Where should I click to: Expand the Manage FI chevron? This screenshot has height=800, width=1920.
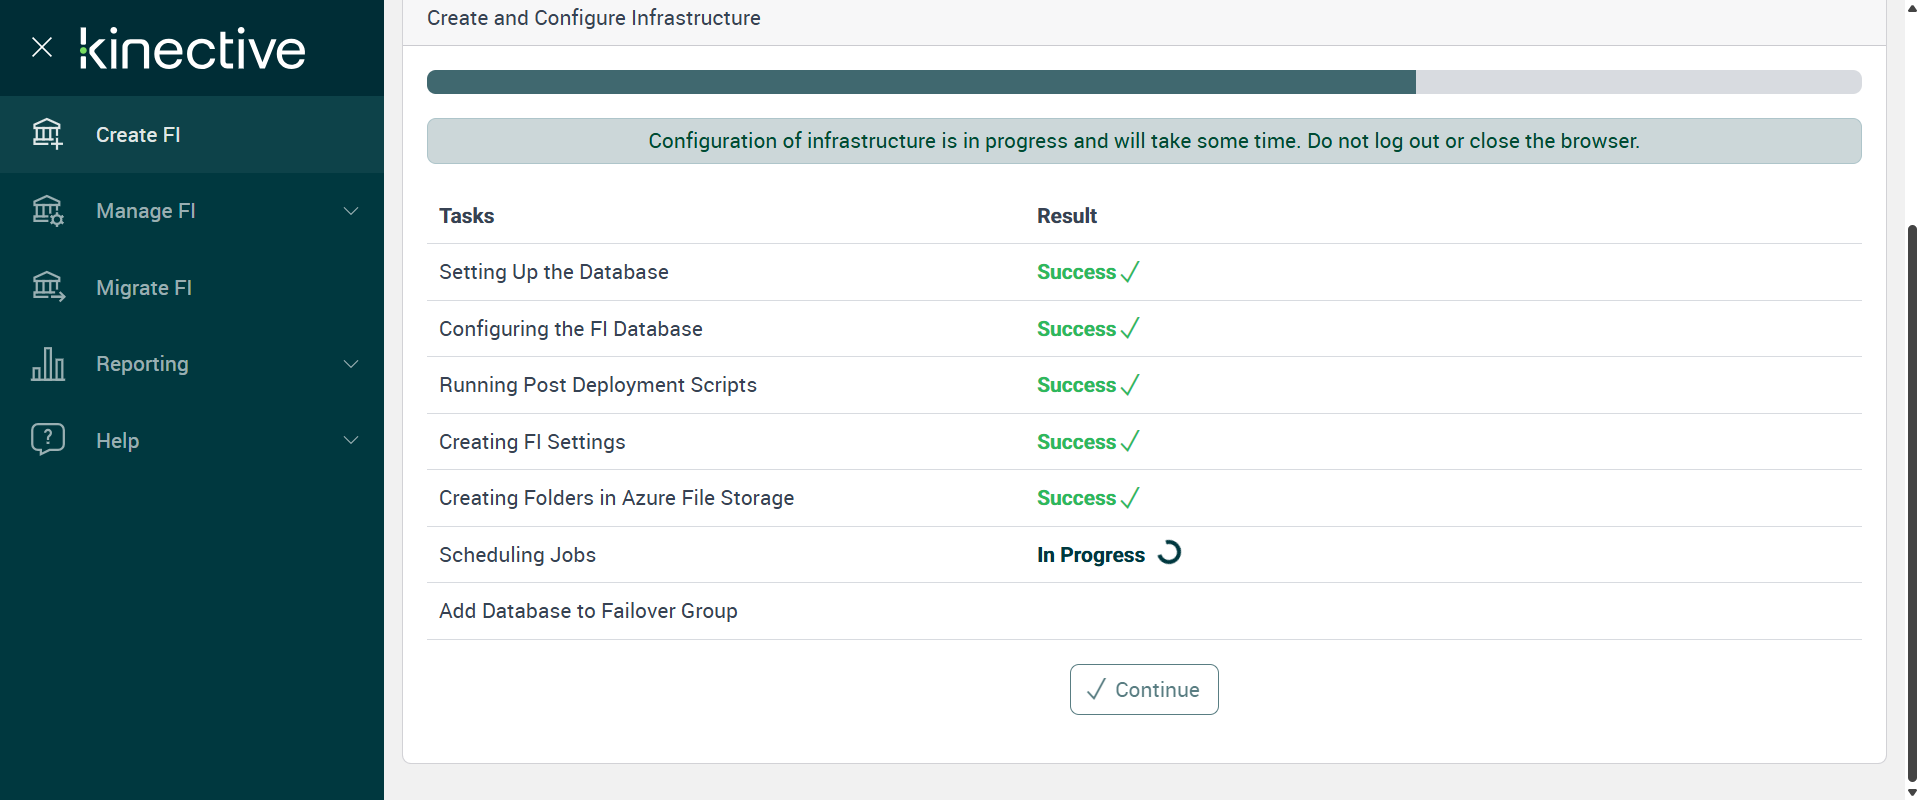pos(351,211)
